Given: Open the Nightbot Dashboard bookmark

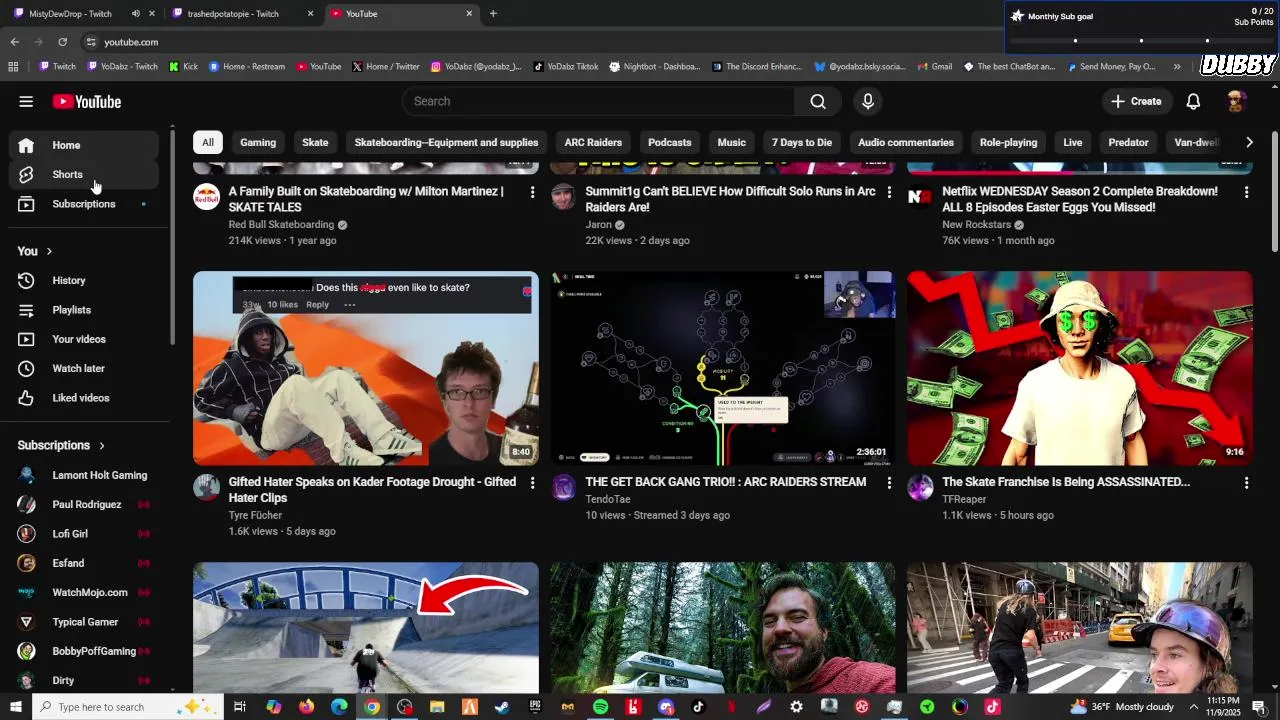Looking at the screenshot, I should (654, 67).
